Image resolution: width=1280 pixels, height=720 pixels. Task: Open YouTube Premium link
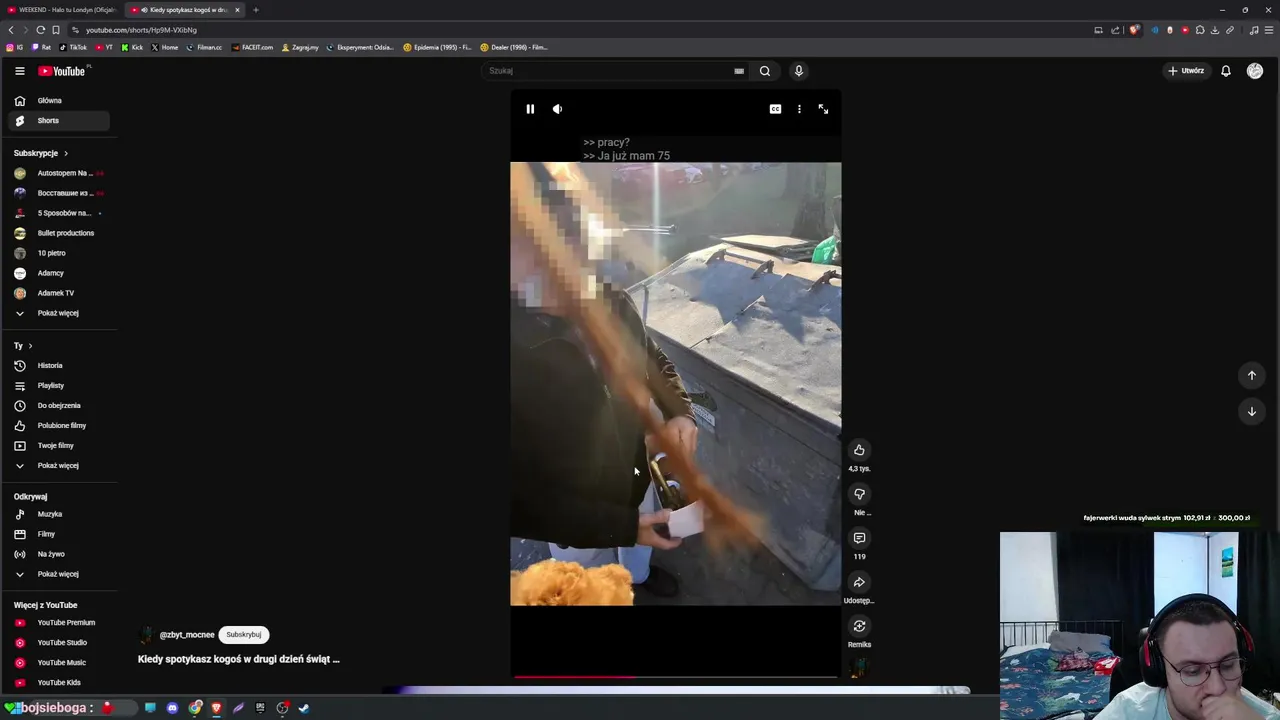59,623
